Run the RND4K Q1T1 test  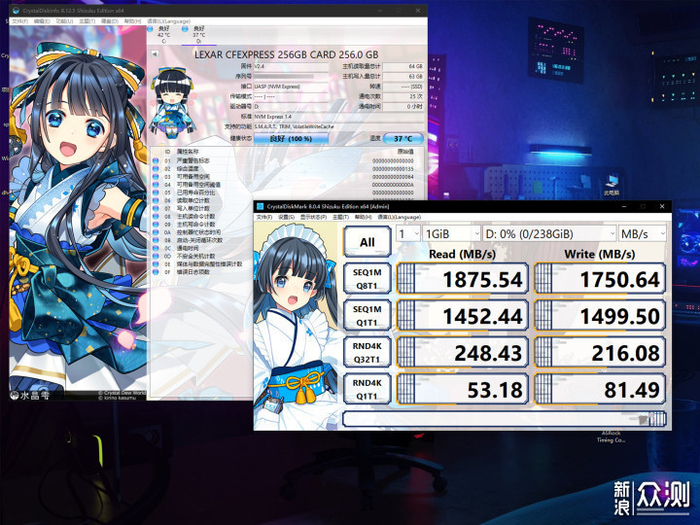pos(367,389)
